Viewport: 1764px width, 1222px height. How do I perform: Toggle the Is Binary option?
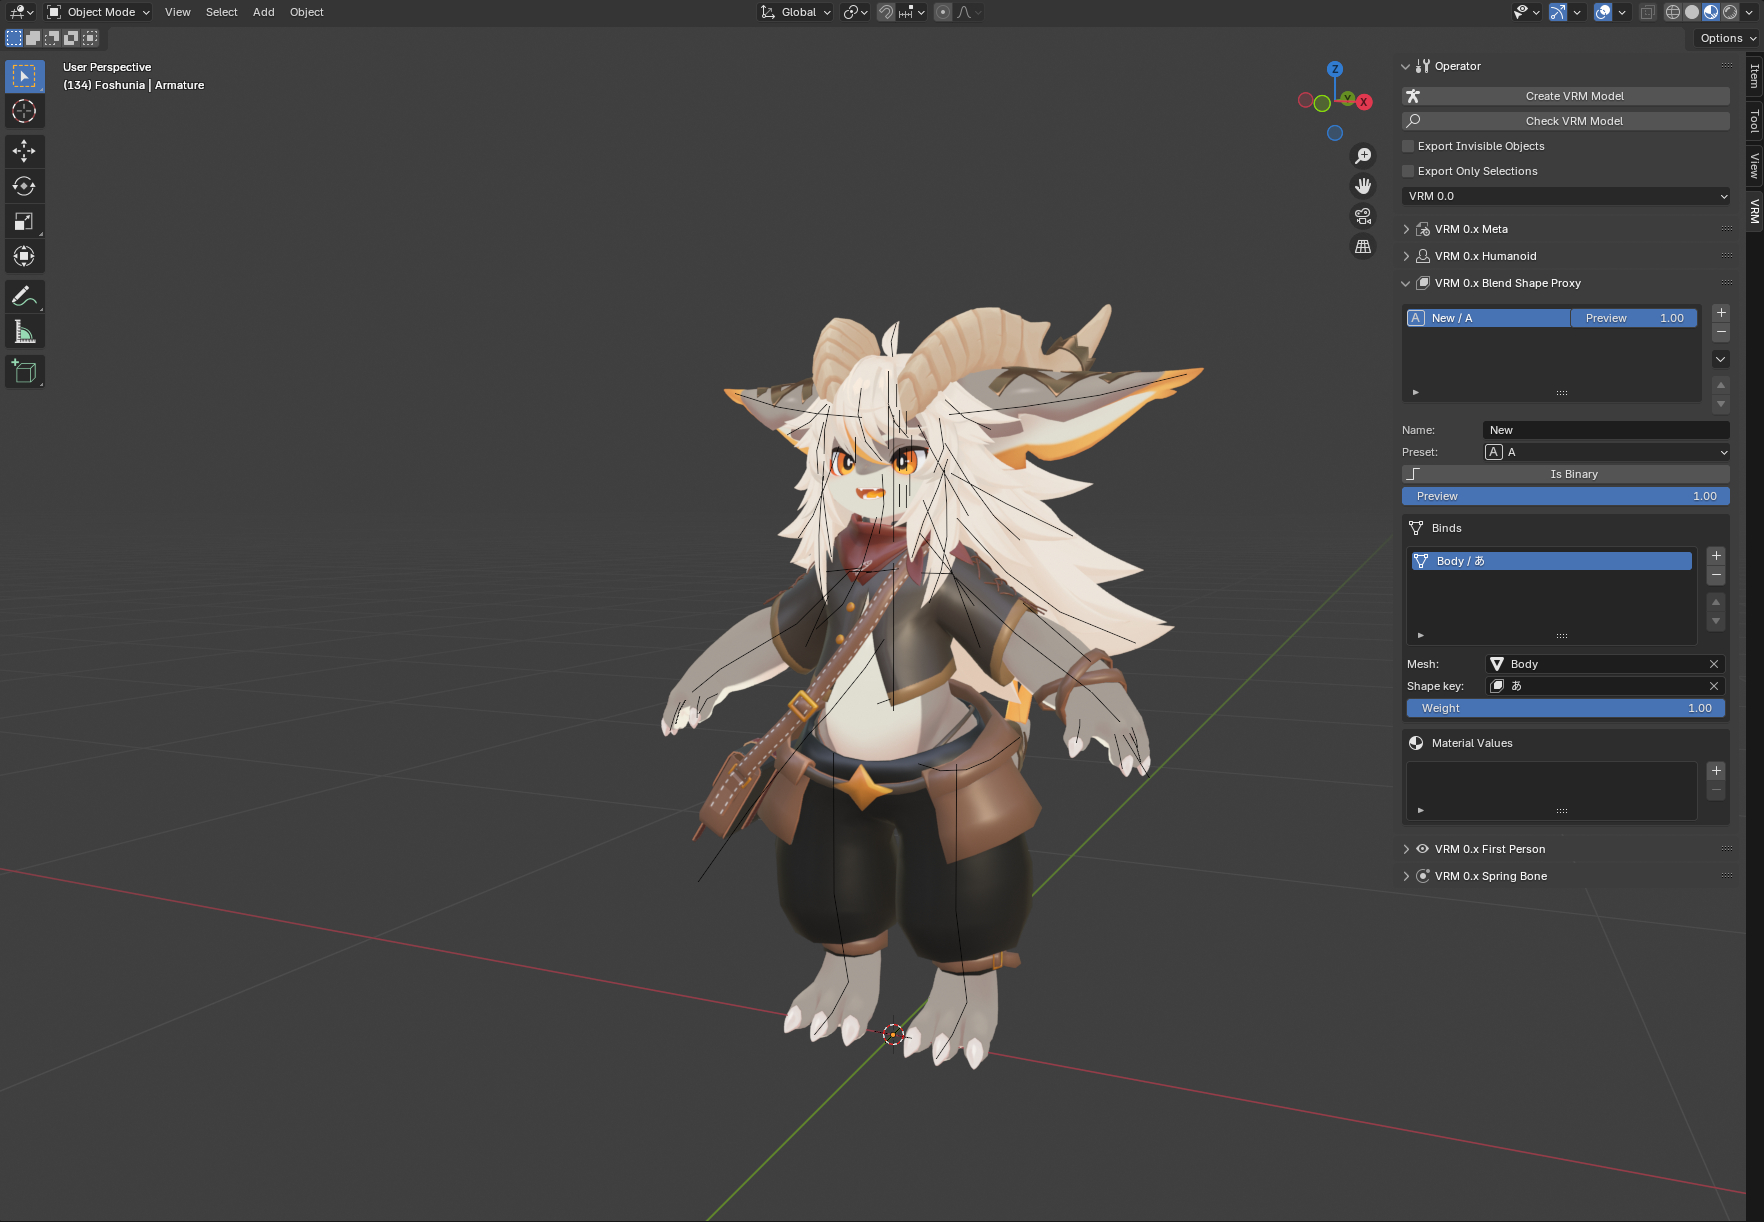pos(1565,474)
